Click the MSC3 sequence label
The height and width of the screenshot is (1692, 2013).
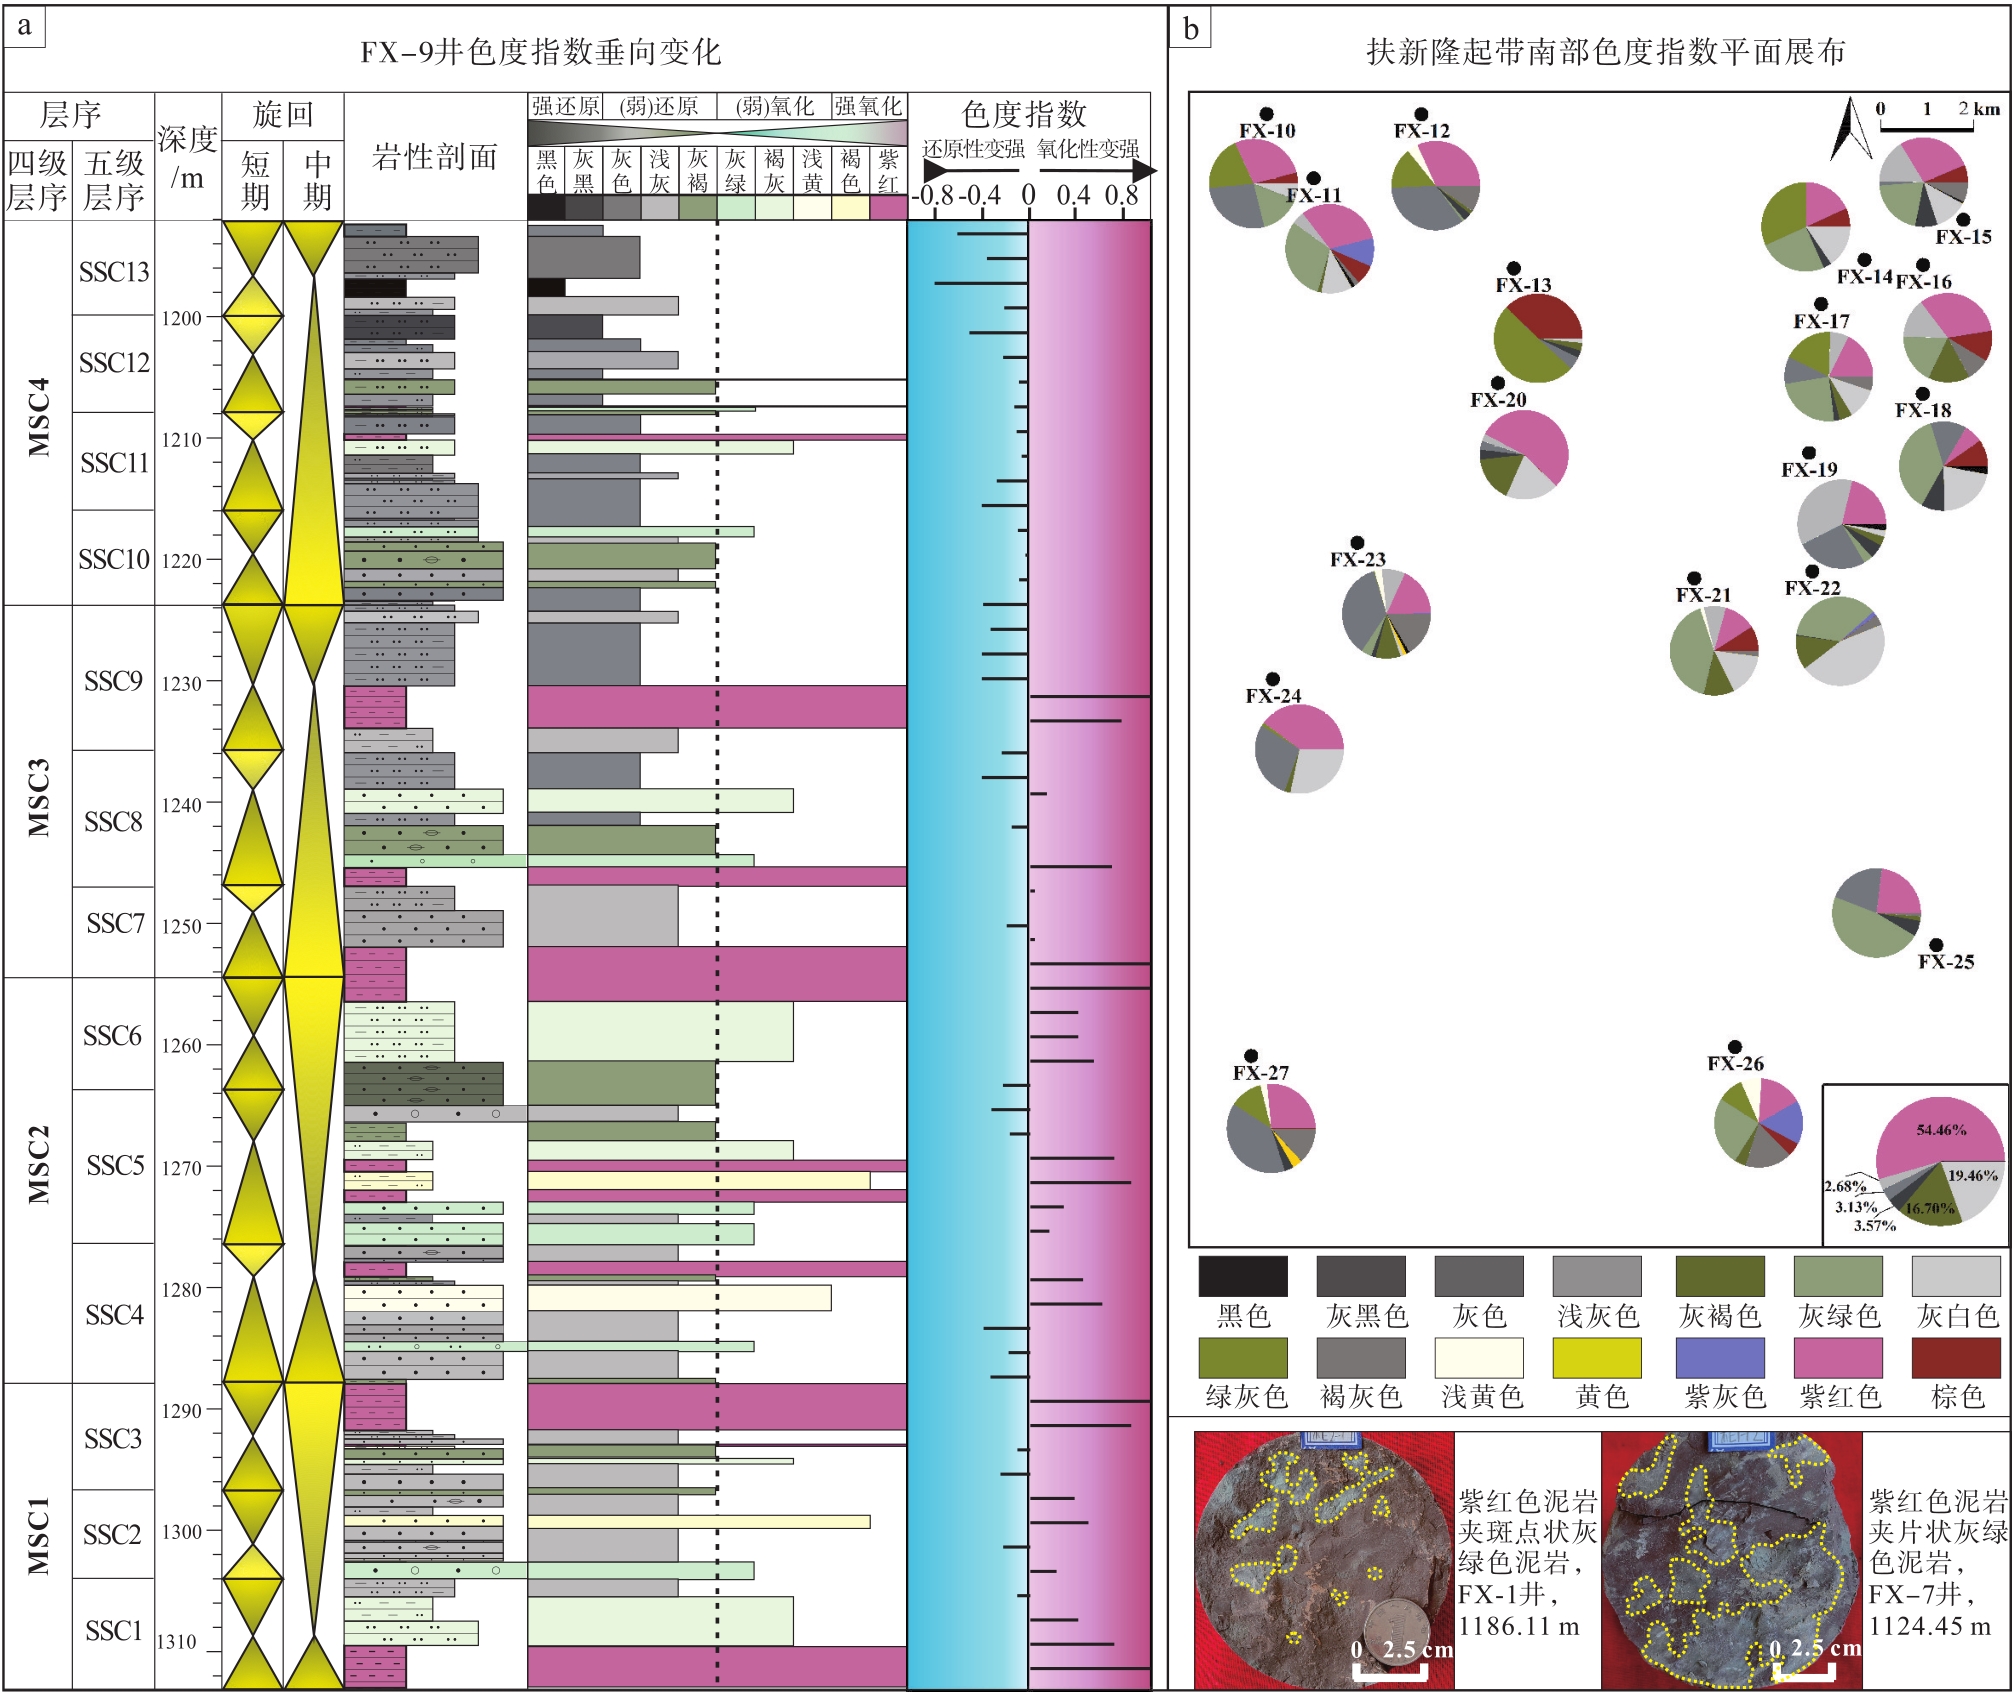38,796
